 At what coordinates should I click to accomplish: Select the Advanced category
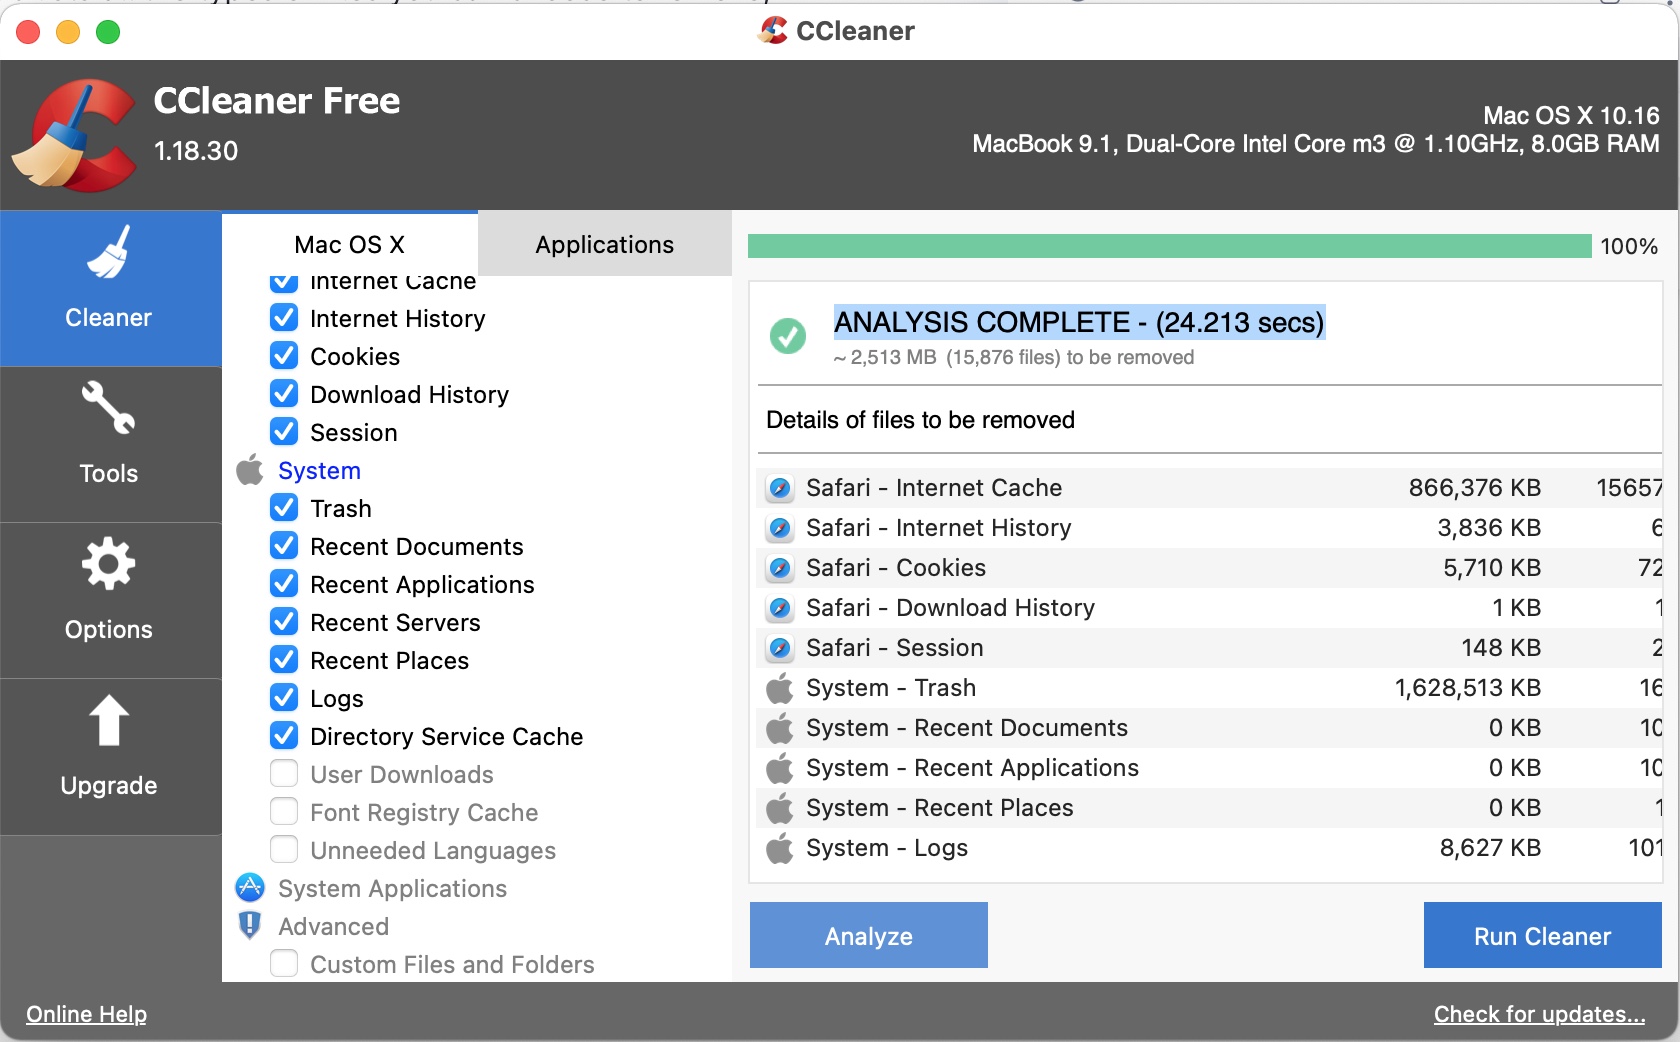[333, 927]
